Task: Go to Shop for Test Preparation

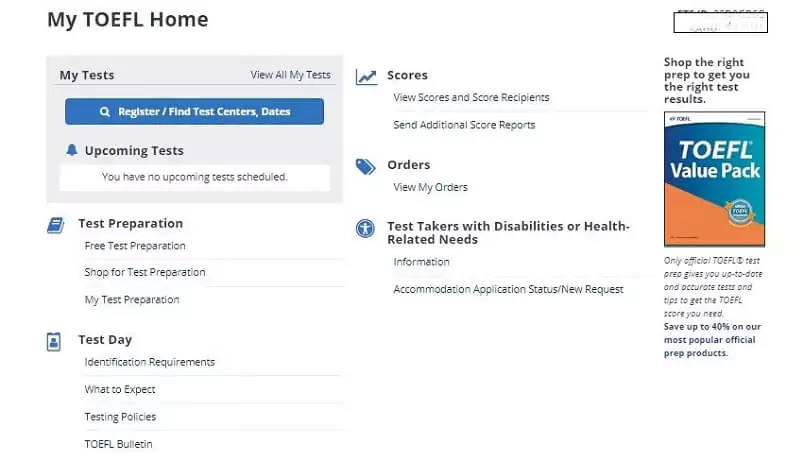Action: pos(145,272)
